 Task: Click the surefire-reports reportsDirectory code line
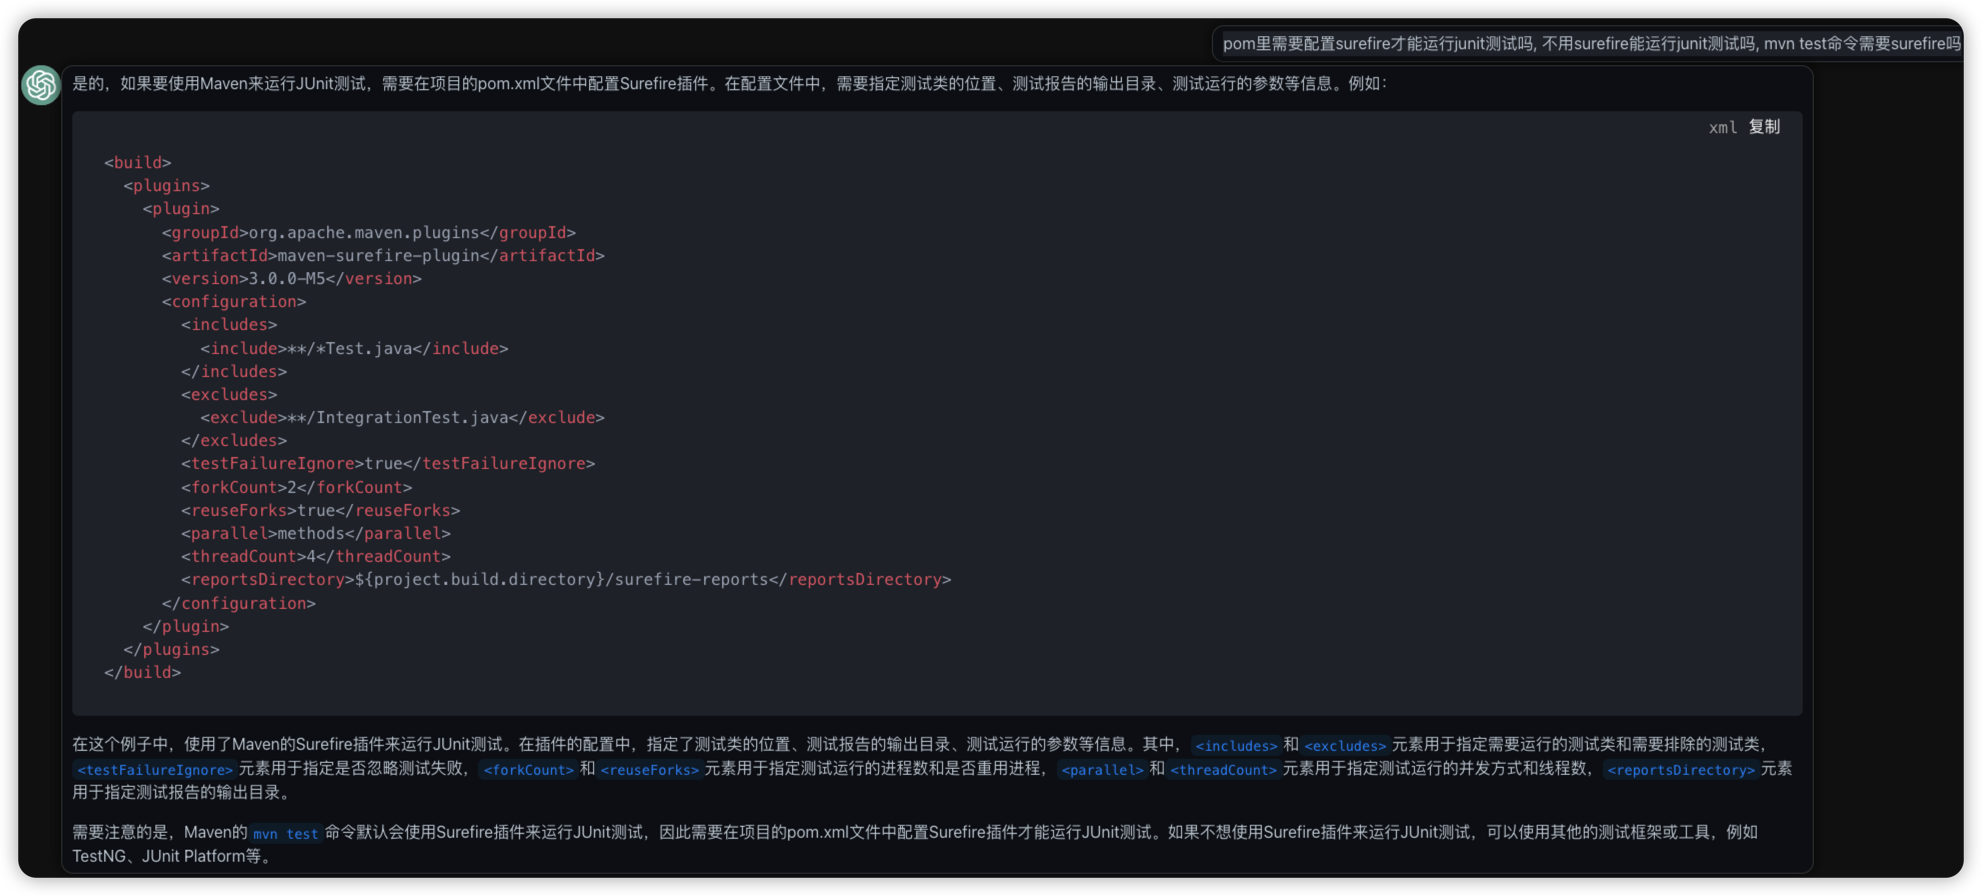(566, 580)
